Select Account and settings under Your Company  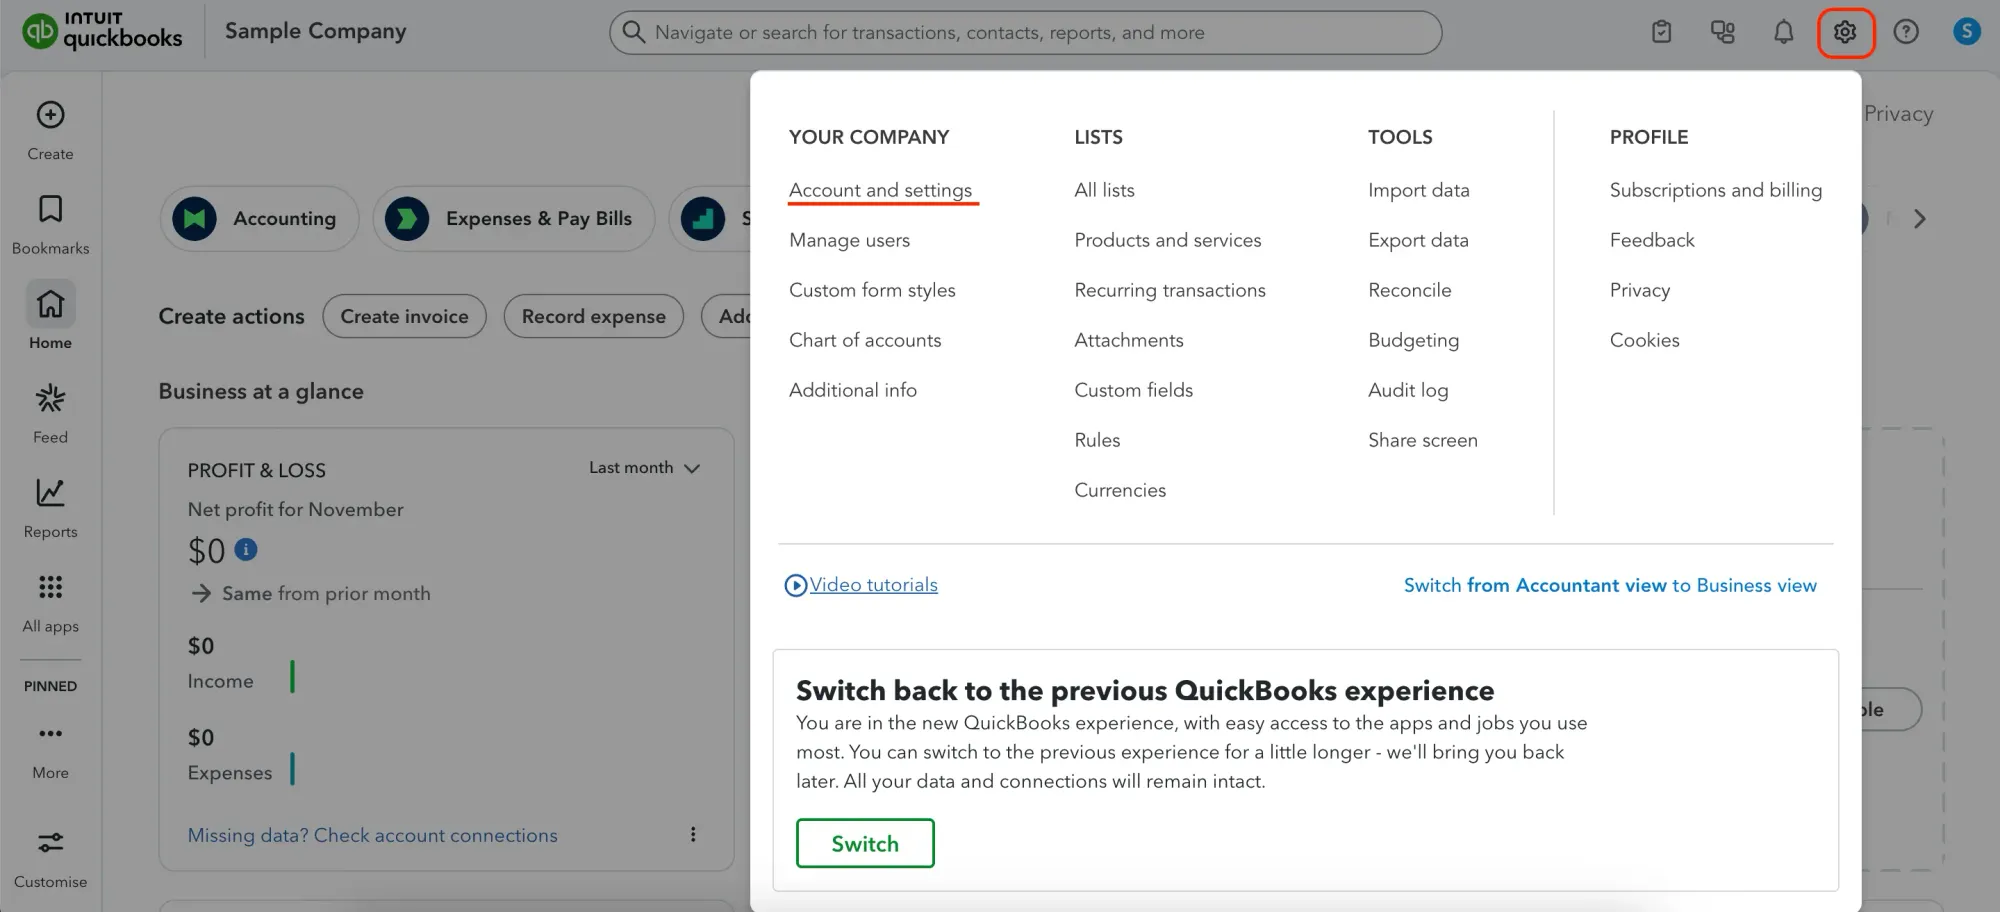pos(881,190)
